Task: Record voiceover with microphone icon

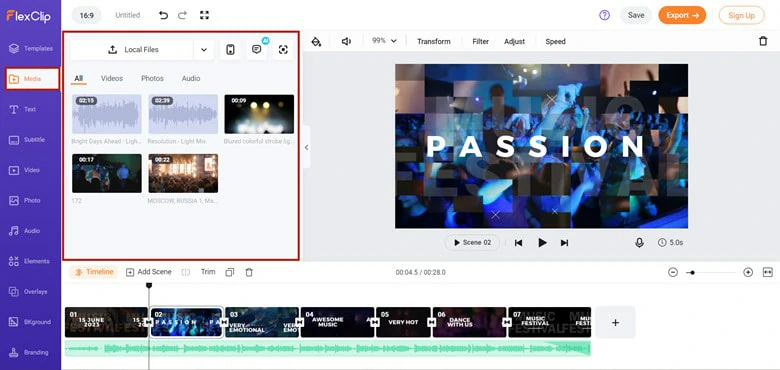Action: coord(639,242)
